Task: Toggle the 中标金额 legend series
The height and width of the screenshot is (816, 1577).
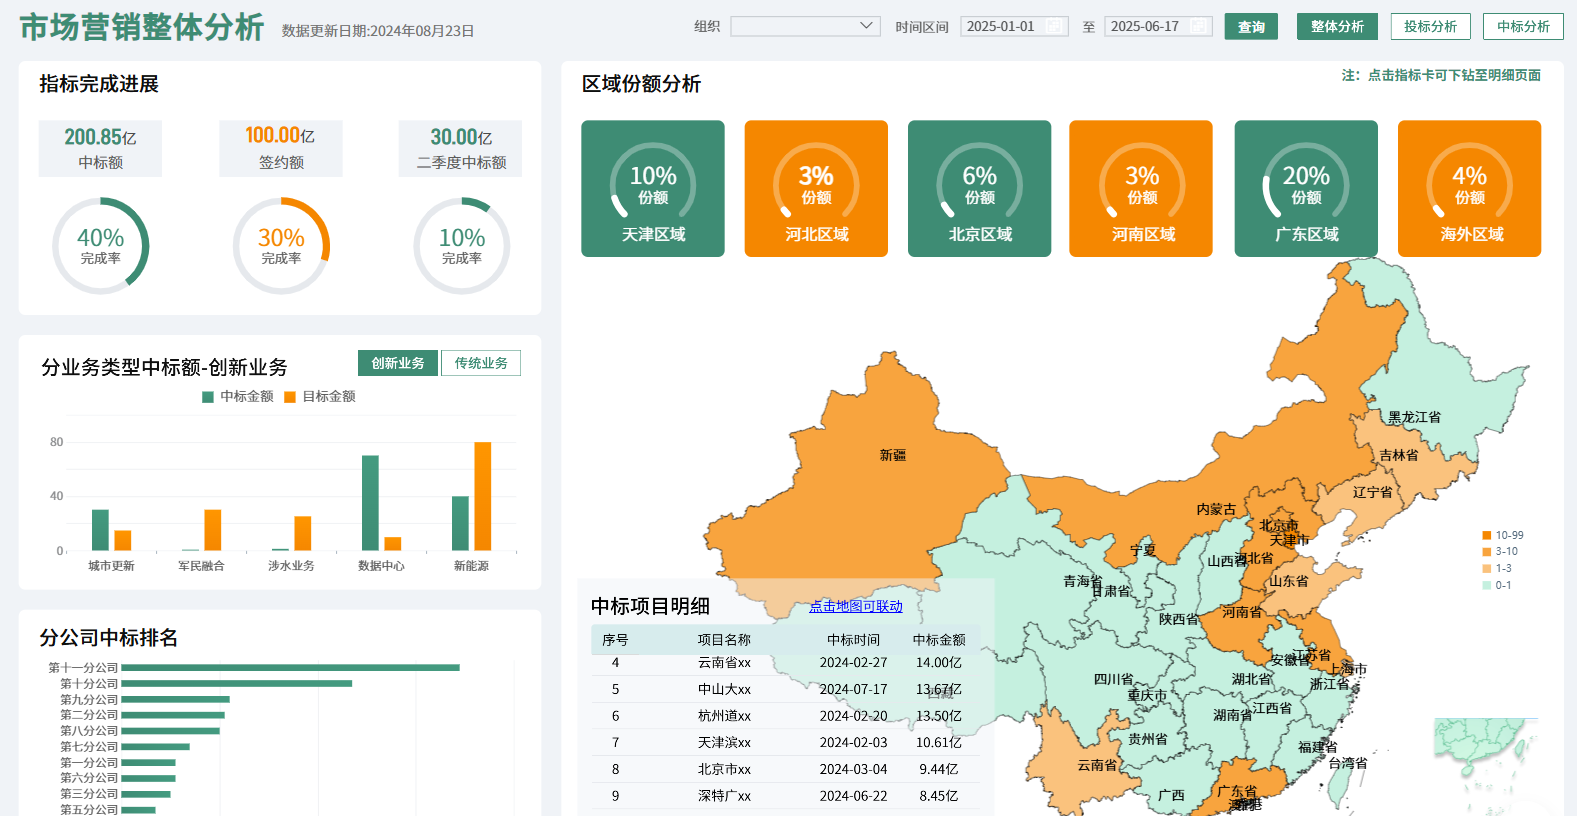Action: [x=238, y=397]
